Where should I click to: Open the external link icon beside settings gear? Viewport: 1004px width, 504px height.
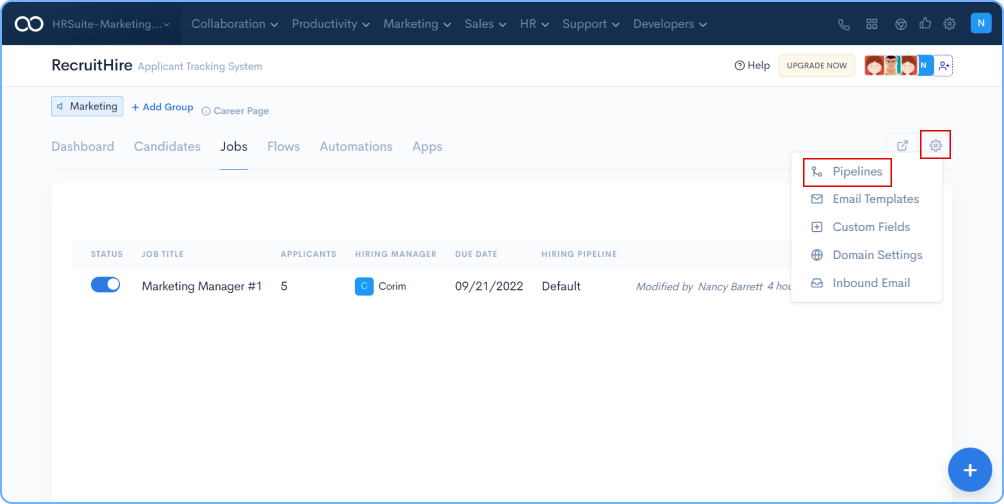point(902,146)
